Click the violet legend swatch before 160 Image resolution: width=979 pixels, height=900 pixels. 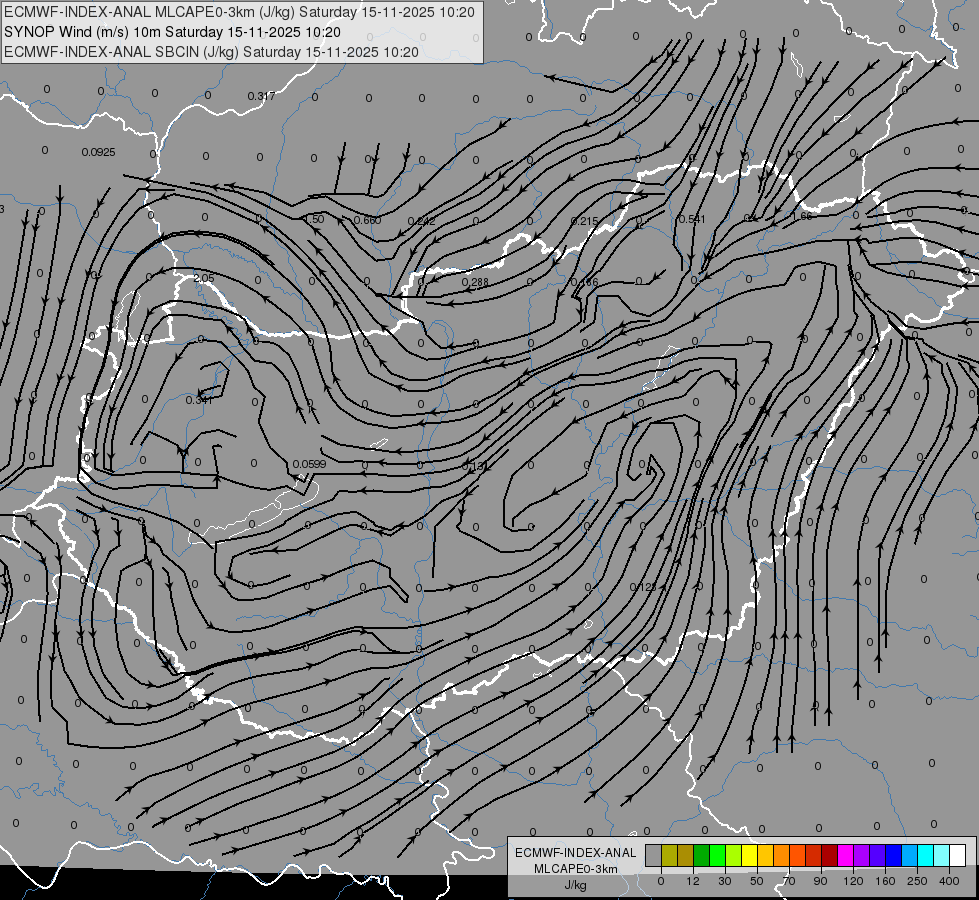878,856
